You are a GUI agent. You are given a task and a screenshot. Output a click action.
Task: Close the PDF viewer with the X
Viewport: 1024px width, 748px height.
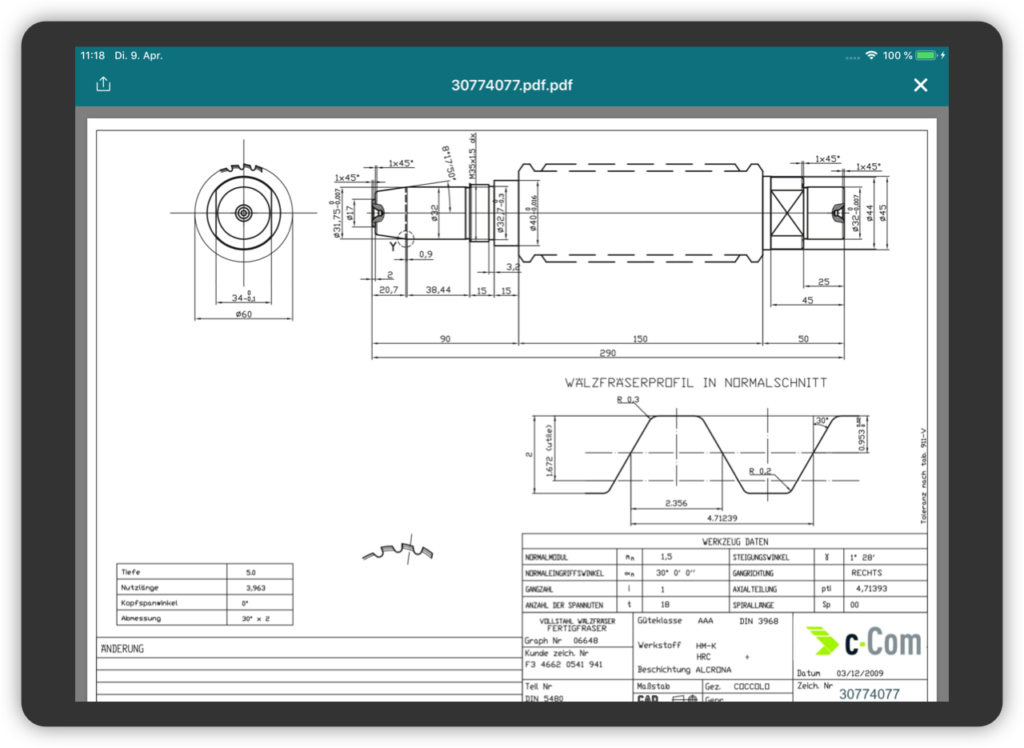coord(921,85)
